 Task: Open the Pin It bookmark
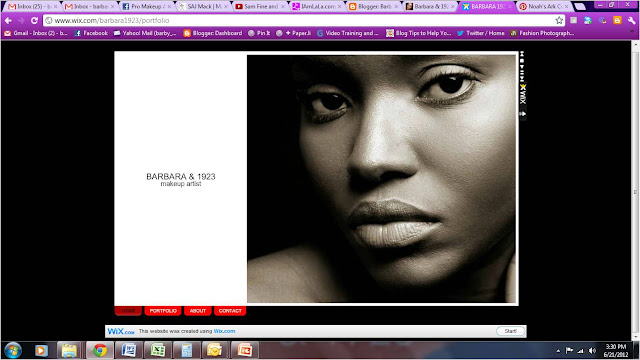(259, 33)
